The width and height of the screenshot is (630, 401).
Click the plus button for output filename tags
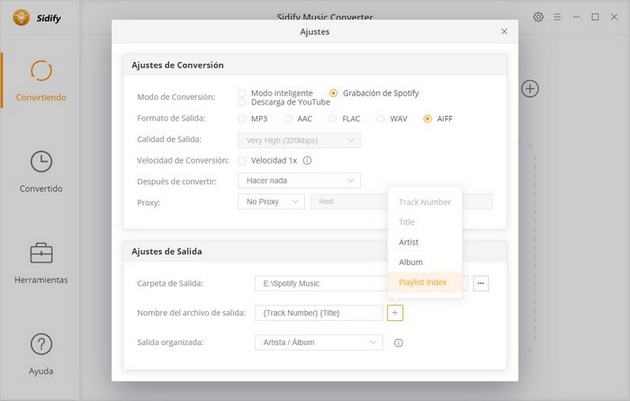(395, 313)
